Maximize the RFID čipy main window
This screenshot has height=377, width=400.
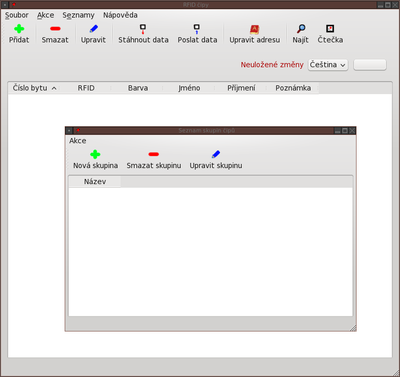(x=388, y=5)
